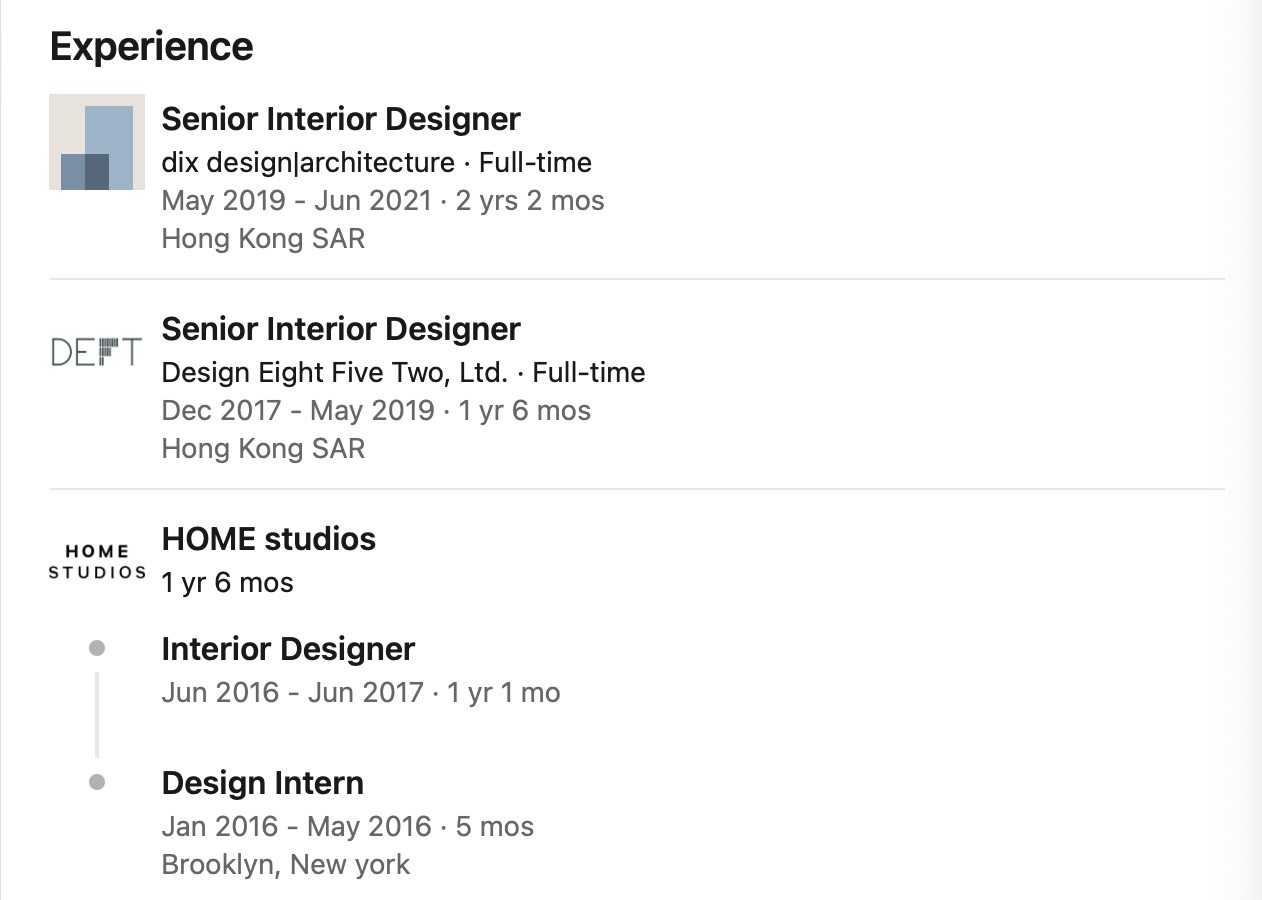Viewport: 1262px width, 900px height.
Task: Click the 1 yr 6 mos HOME studios duration
Action: tap(228, 582)
